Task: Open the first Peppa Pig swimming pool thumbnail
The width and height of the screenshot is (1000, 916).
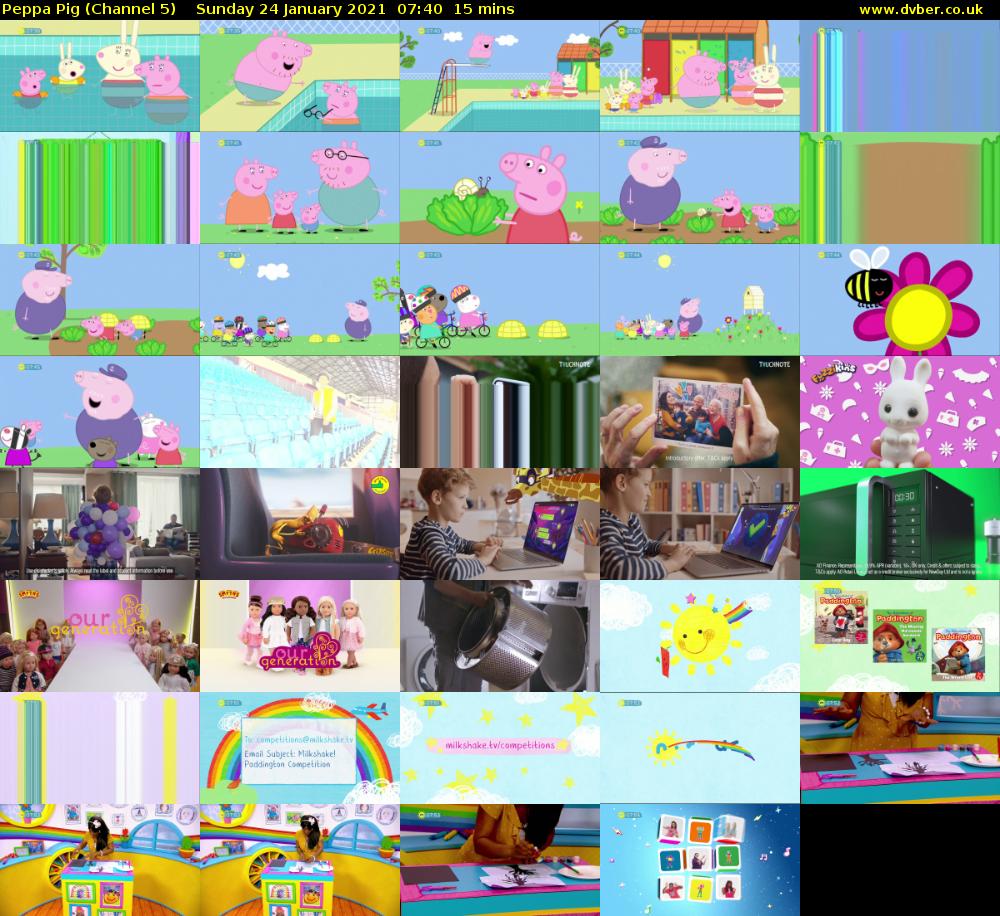Action: (100, 74)
